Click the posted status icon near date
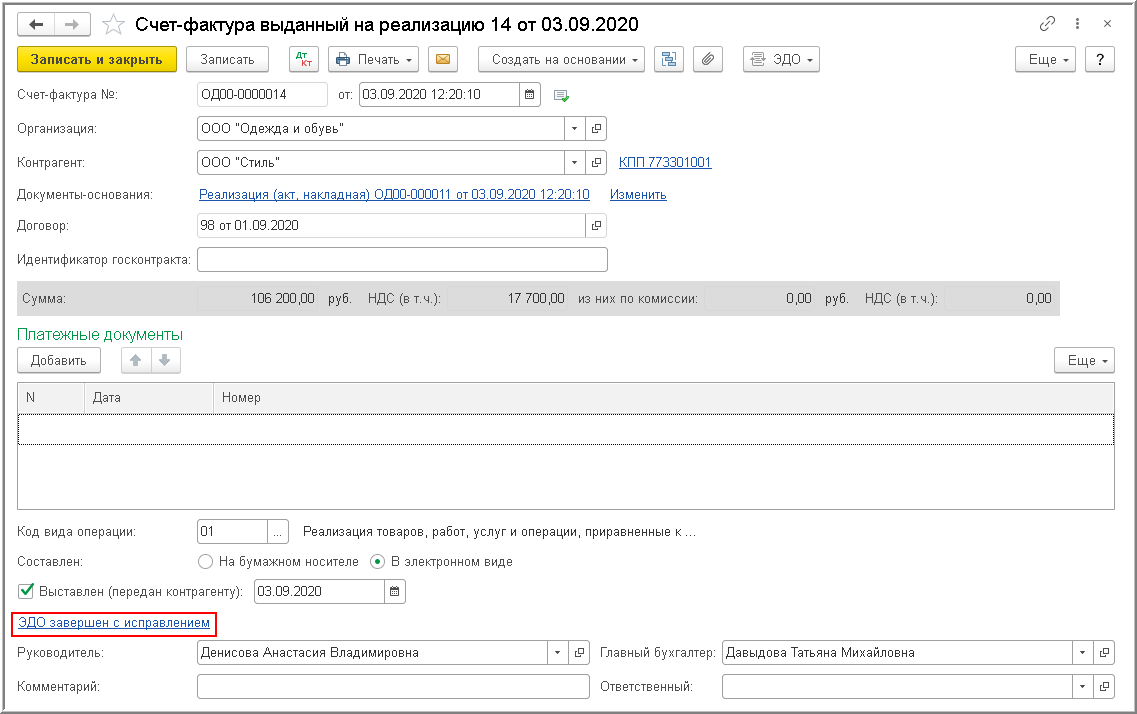 [561, 95]
